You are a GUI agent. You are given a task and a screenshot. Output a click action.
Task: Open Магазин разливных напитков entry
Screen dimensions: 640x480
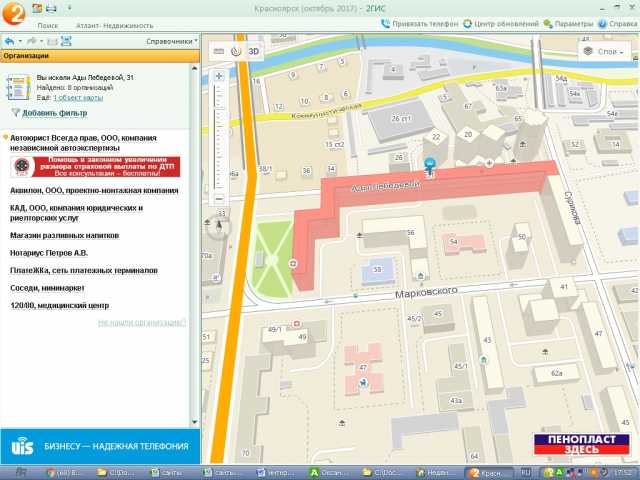(x=64, y=236)
